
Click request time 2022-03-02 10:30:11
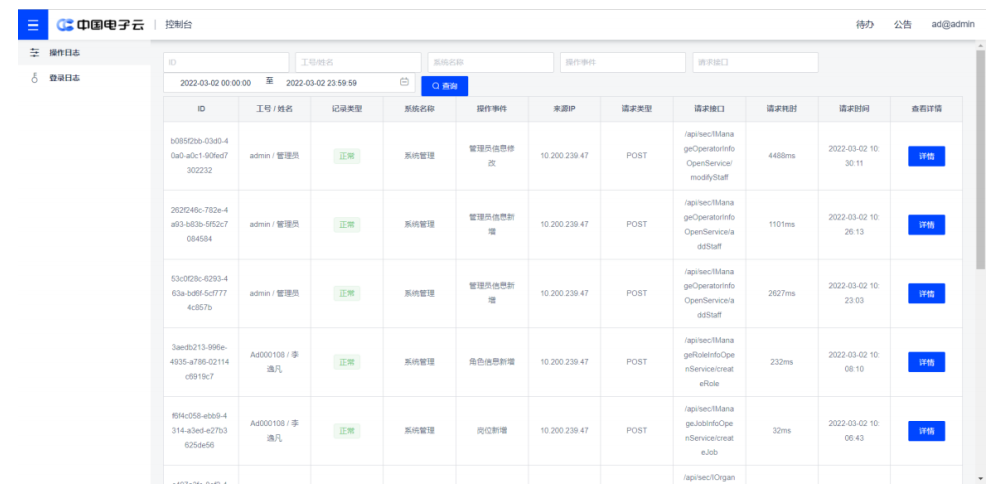tap(854, 155)
